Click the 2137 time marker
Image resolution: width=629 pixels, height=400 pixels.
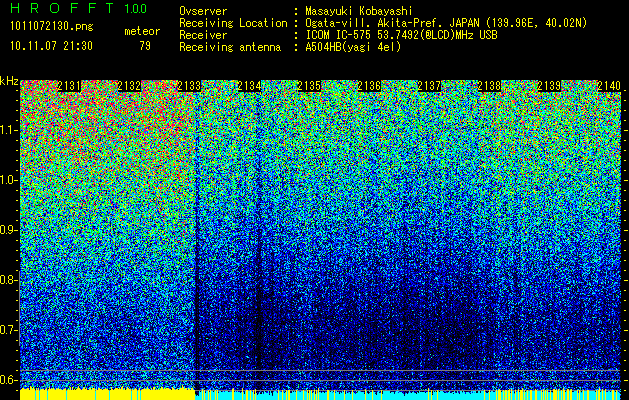tap(429, 86)
